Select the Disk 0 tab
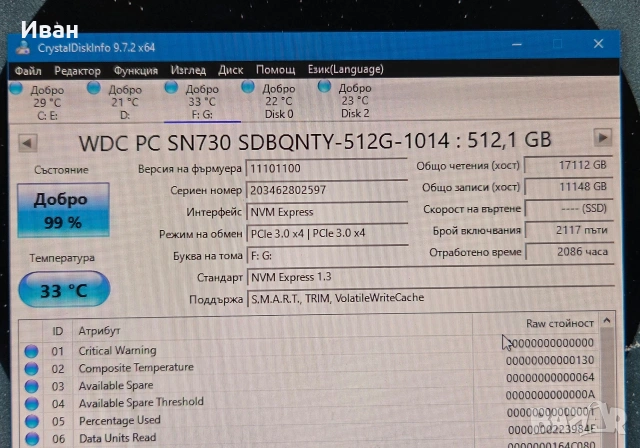The height and width of the screenshot is (448, 640). [279, 101]
